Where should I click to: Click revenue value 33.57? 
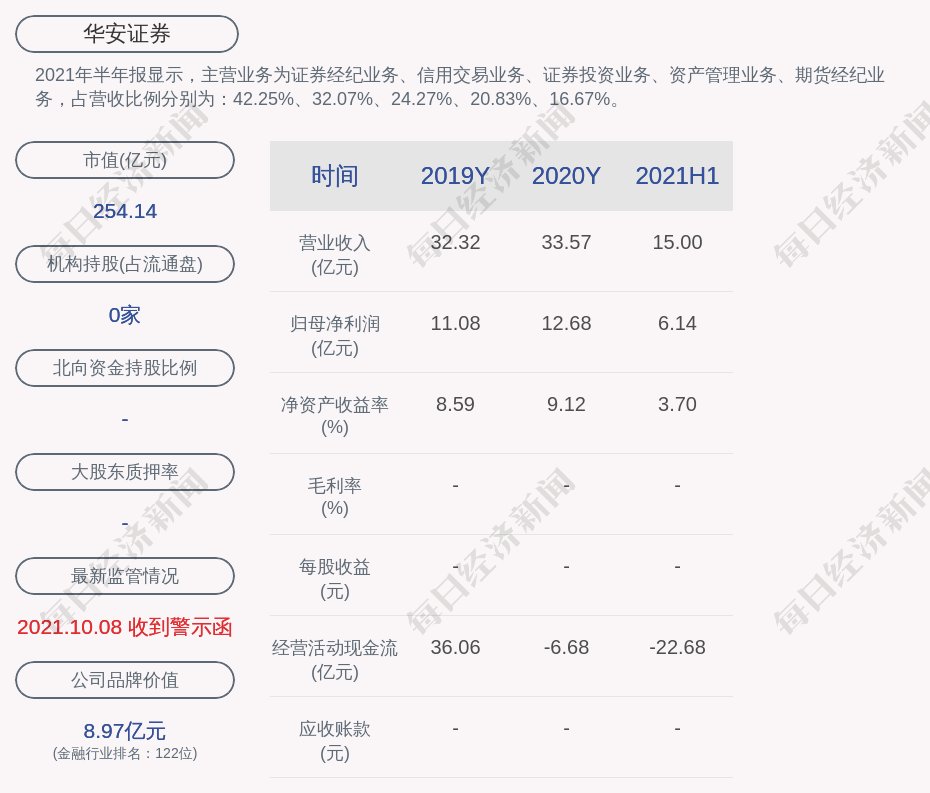(566, 242)
